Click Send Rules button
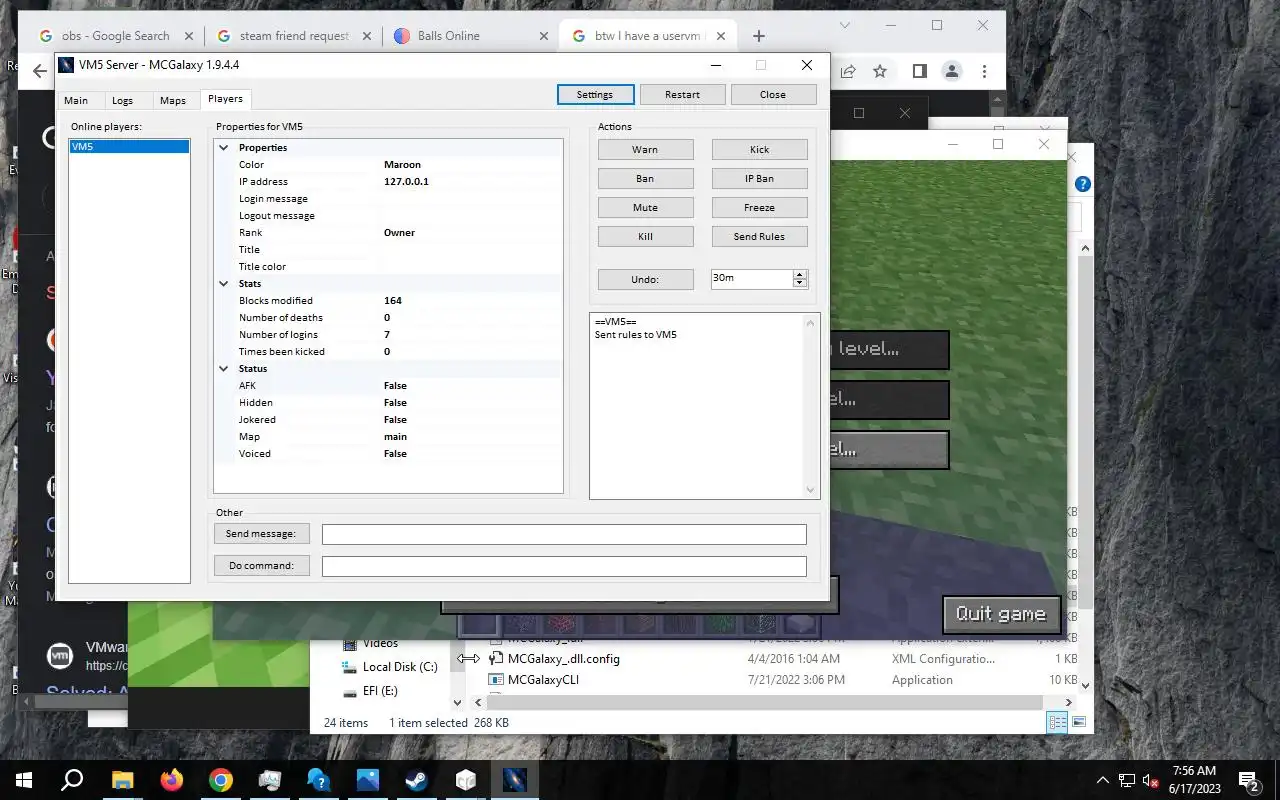This screenshot has width=1280, height=800. 759,236
